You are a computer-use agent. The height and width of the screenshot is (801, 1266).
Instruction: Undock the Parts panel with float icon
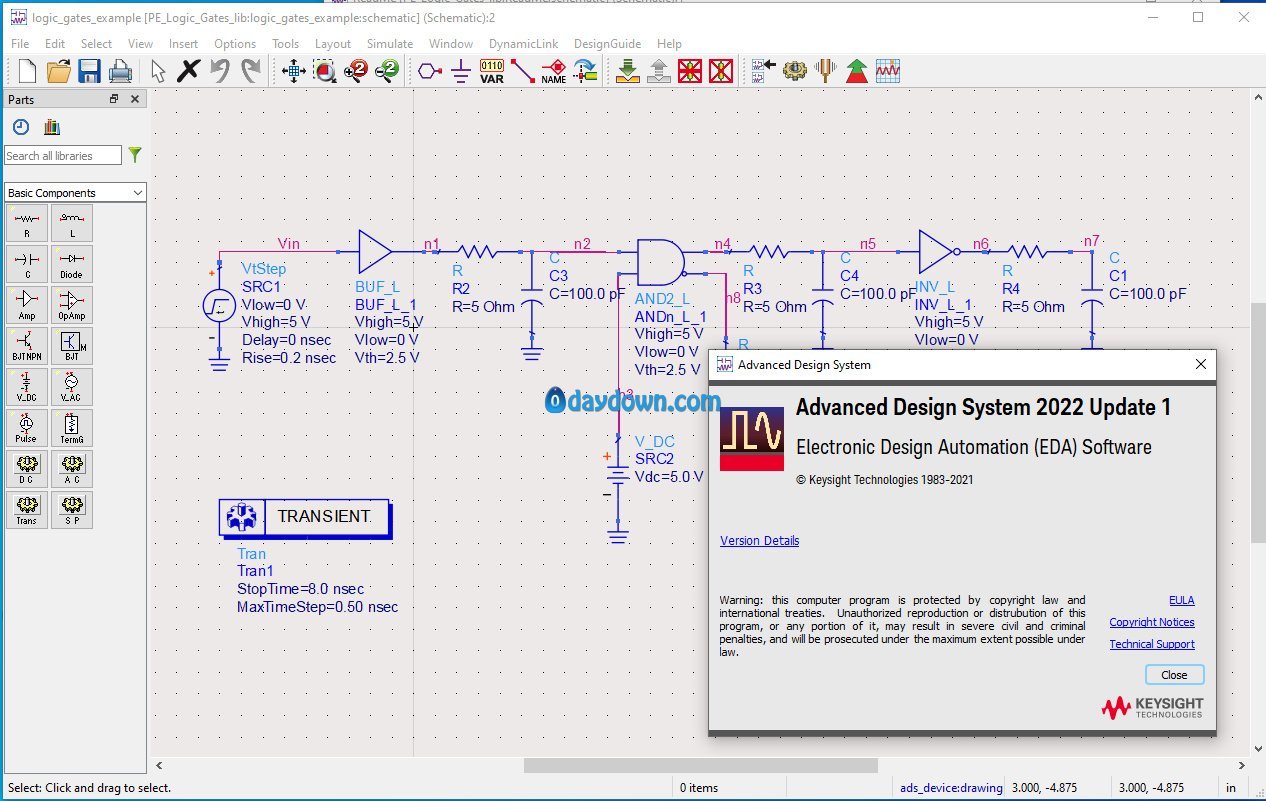click(x=114, y=99)
